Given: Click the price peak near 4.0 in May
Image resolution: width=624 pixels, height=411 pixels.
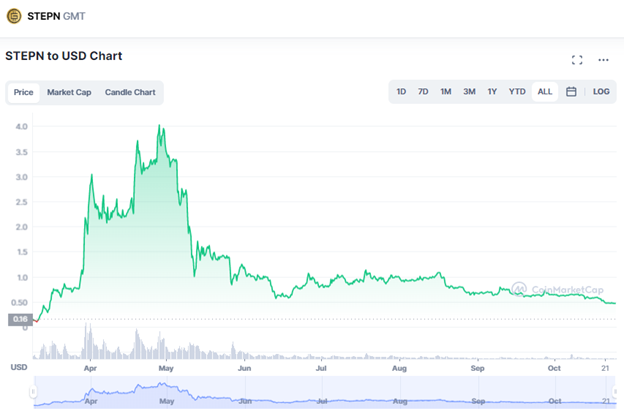Looking at the screenshot, I should 160,126.
